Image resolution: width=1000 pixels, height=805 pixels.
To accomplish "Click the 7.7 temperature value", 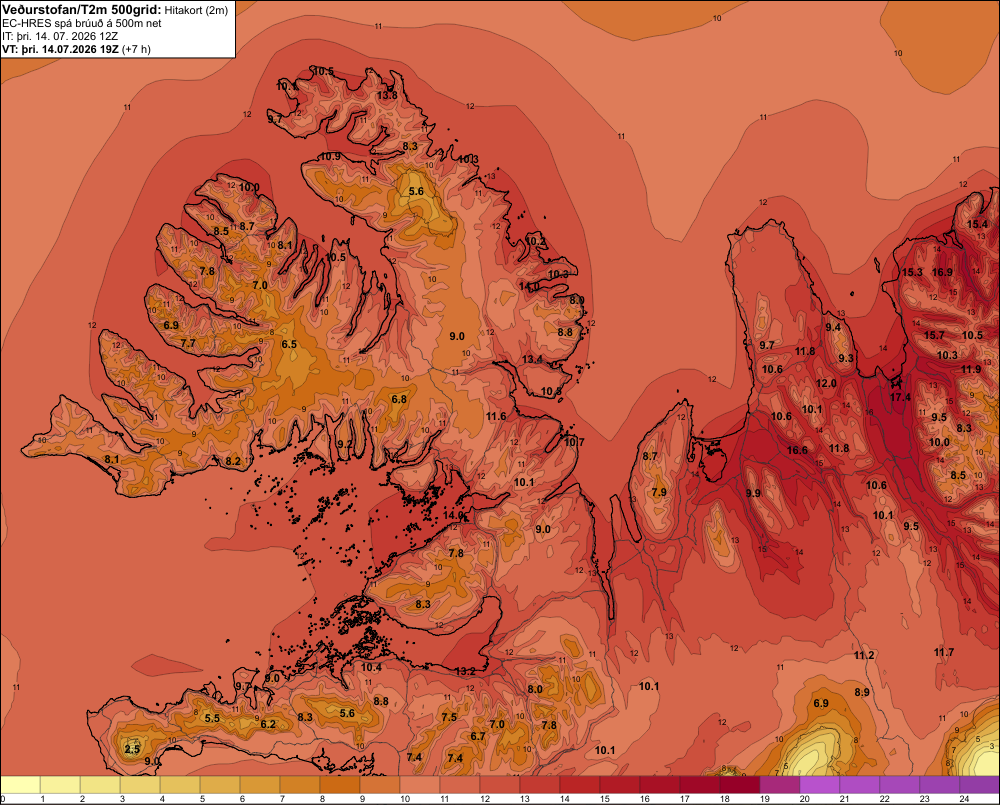I will point(188,343).
